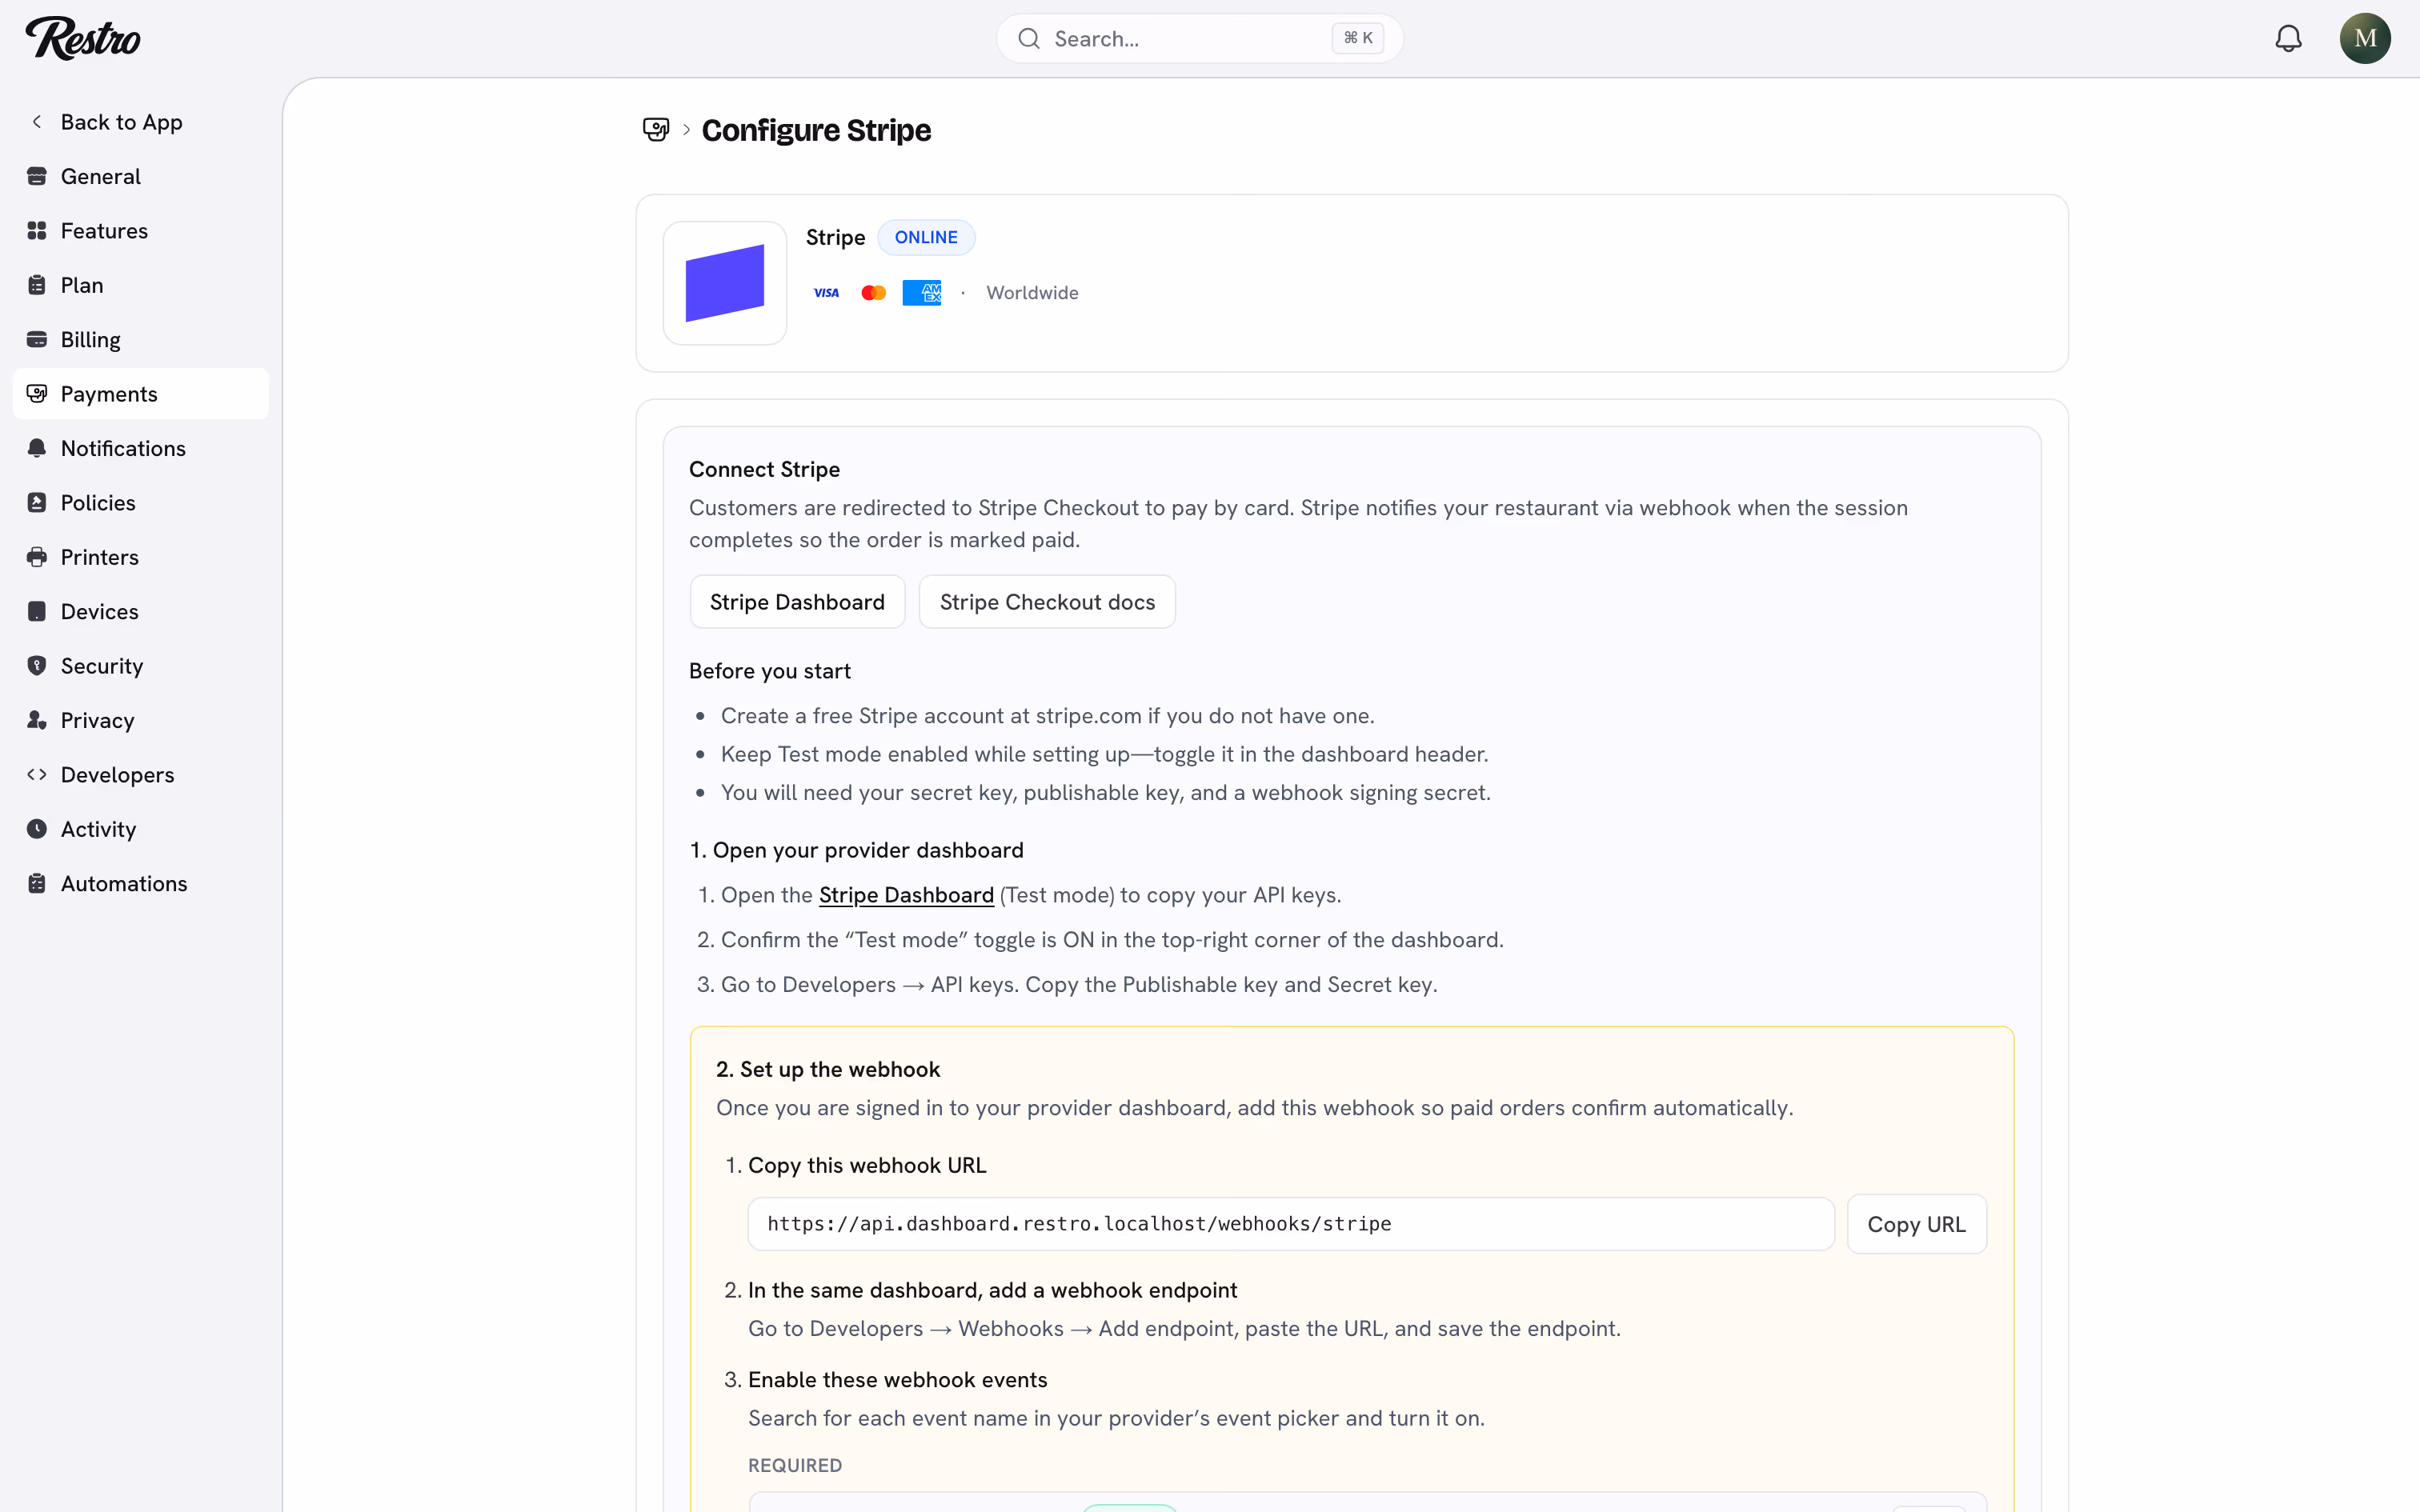Open Printers label in sidebar
Image resolution: width=2420 pixels, height=1512 pixels.
(100, 557)
